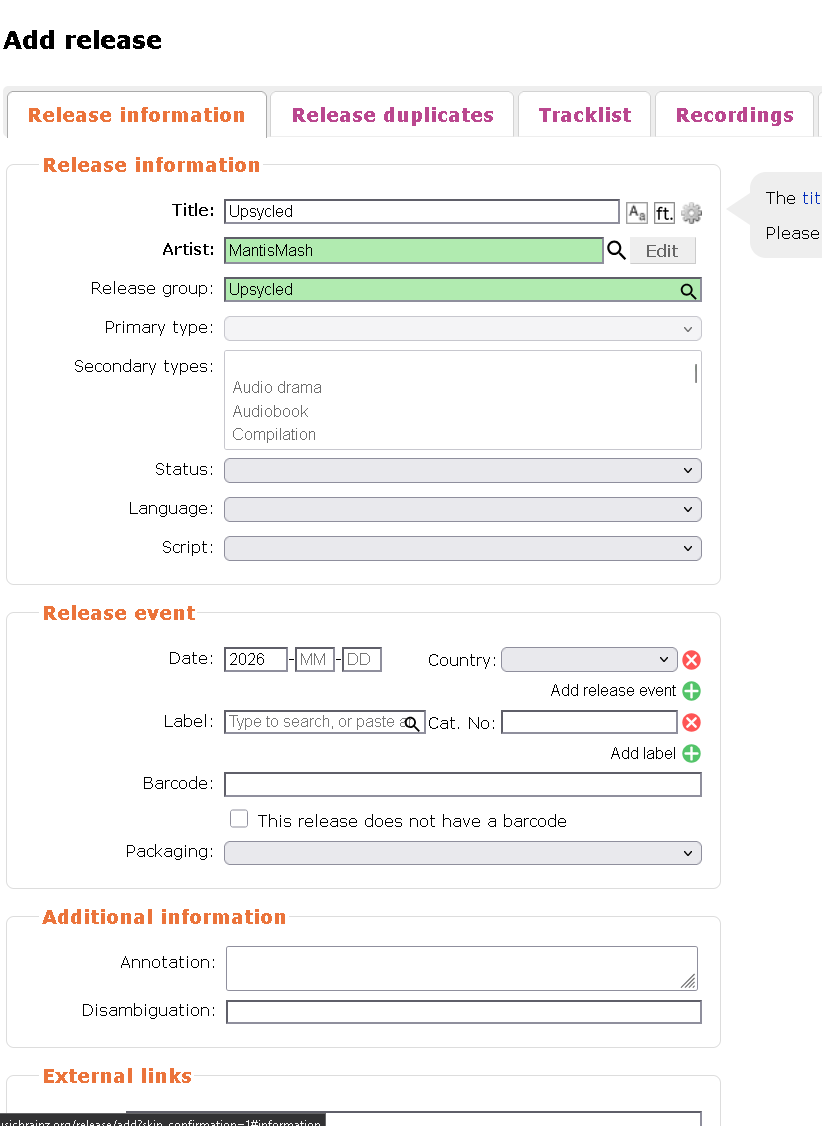Select Audiobook secondary type
The height and width of the screenshot is (1126, 822).
(x=271, y=411)
